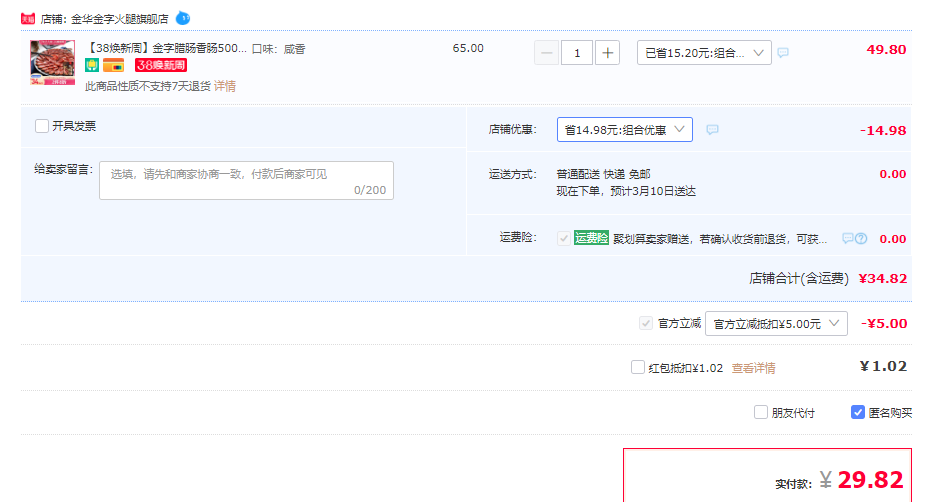Click the seller message text box
Screen dimensions: 937x502
point(246,180)
